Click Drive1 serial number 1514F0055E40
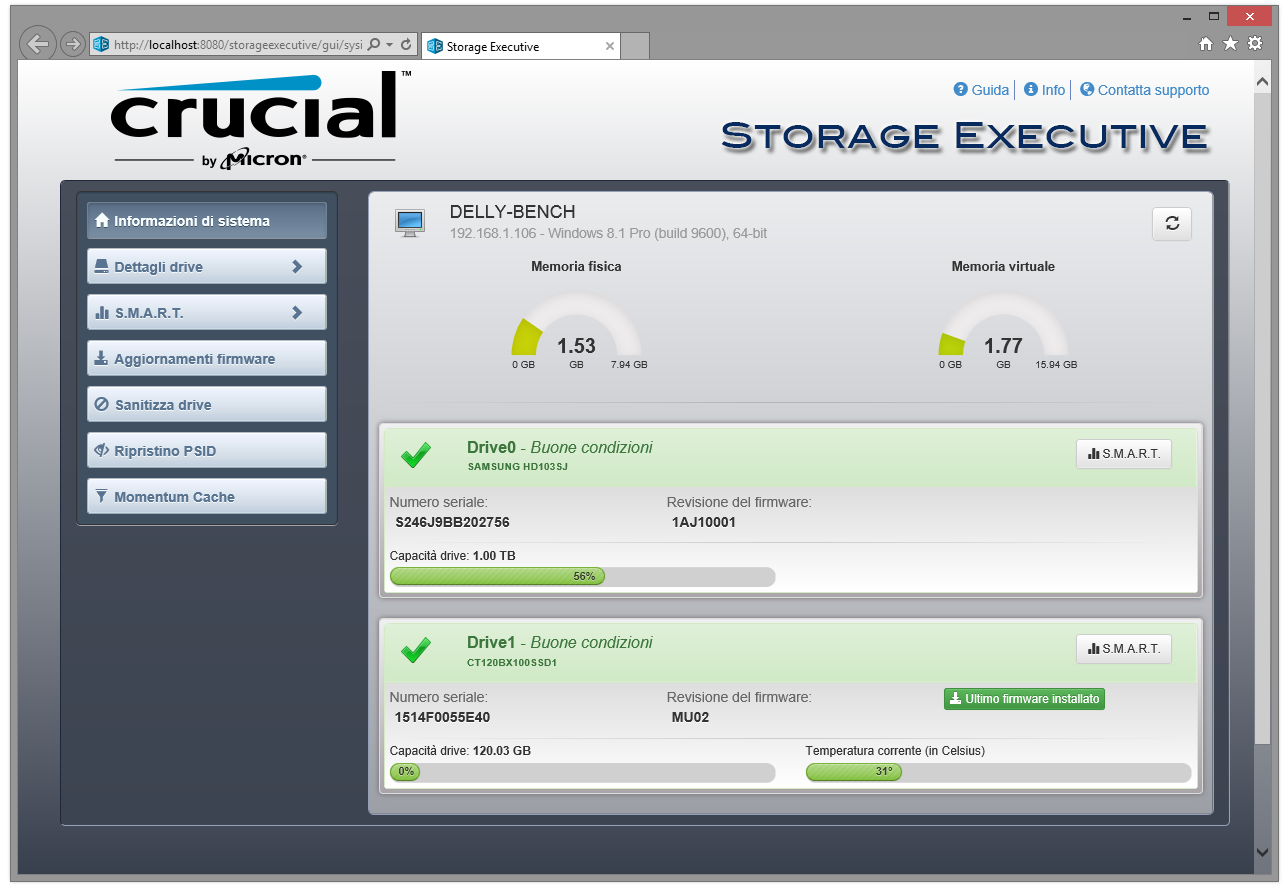1287x891 pixels. pyautogui.click(x=442, y=717)
